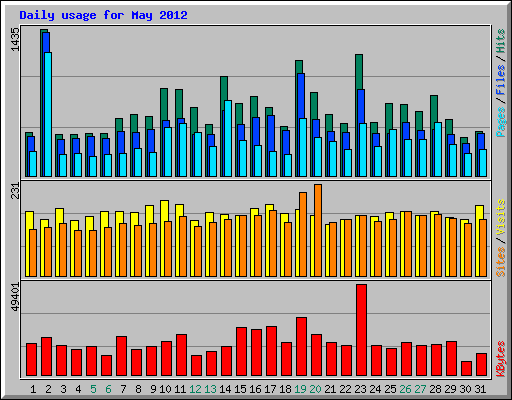Click day 21 on the x-axis

[x=330, y=389]
